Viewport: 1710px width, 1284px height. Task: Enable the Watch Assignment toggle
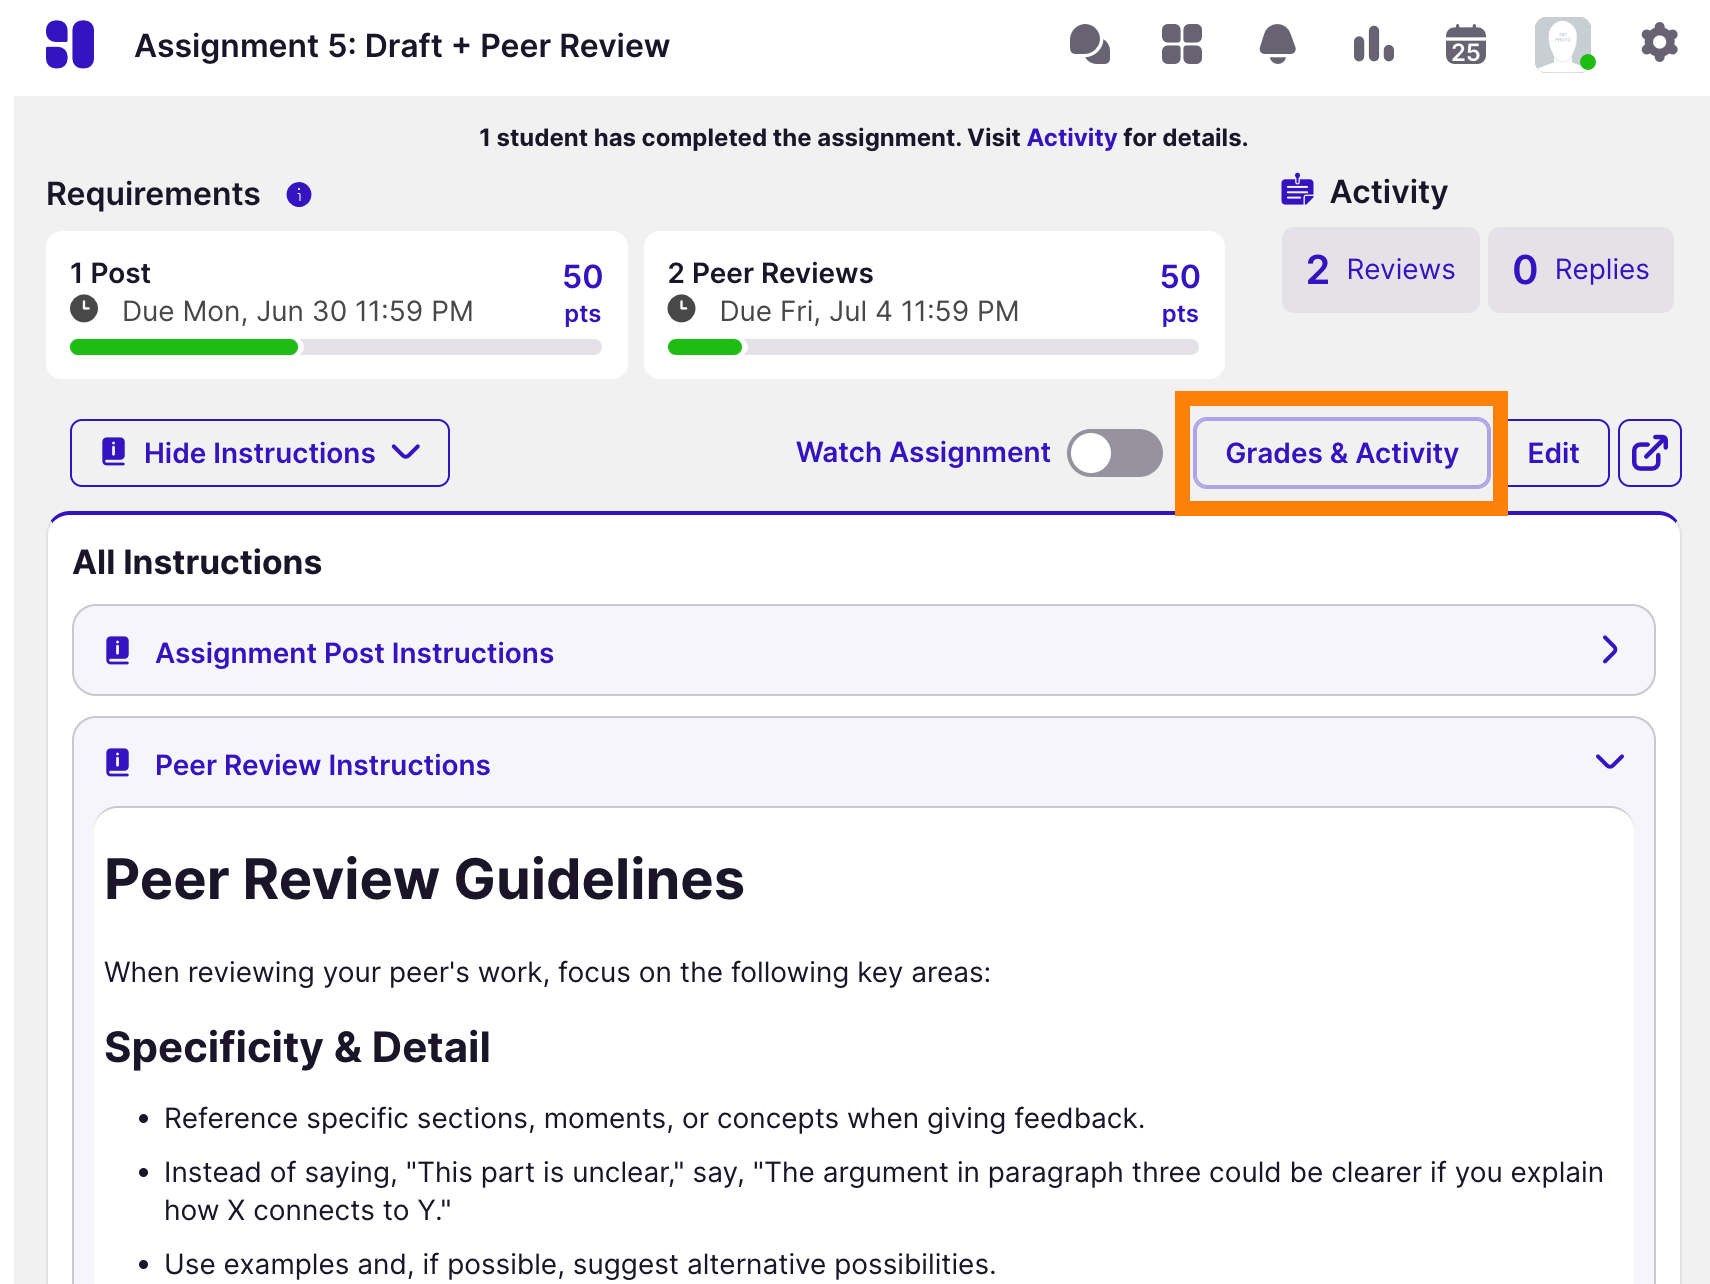click(x=1113, y=452)
